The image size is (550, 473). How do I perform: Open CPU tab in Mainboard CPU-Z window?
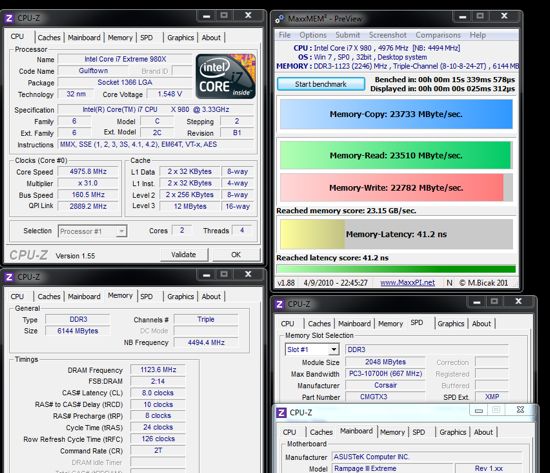pos(289,432)
